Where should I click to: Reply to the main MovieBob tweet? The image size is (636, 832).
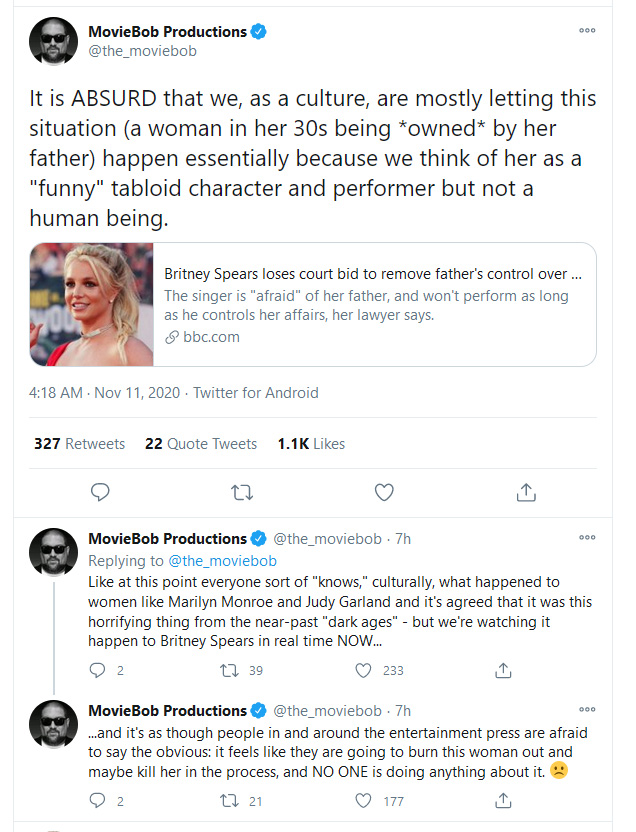(100, 492)
